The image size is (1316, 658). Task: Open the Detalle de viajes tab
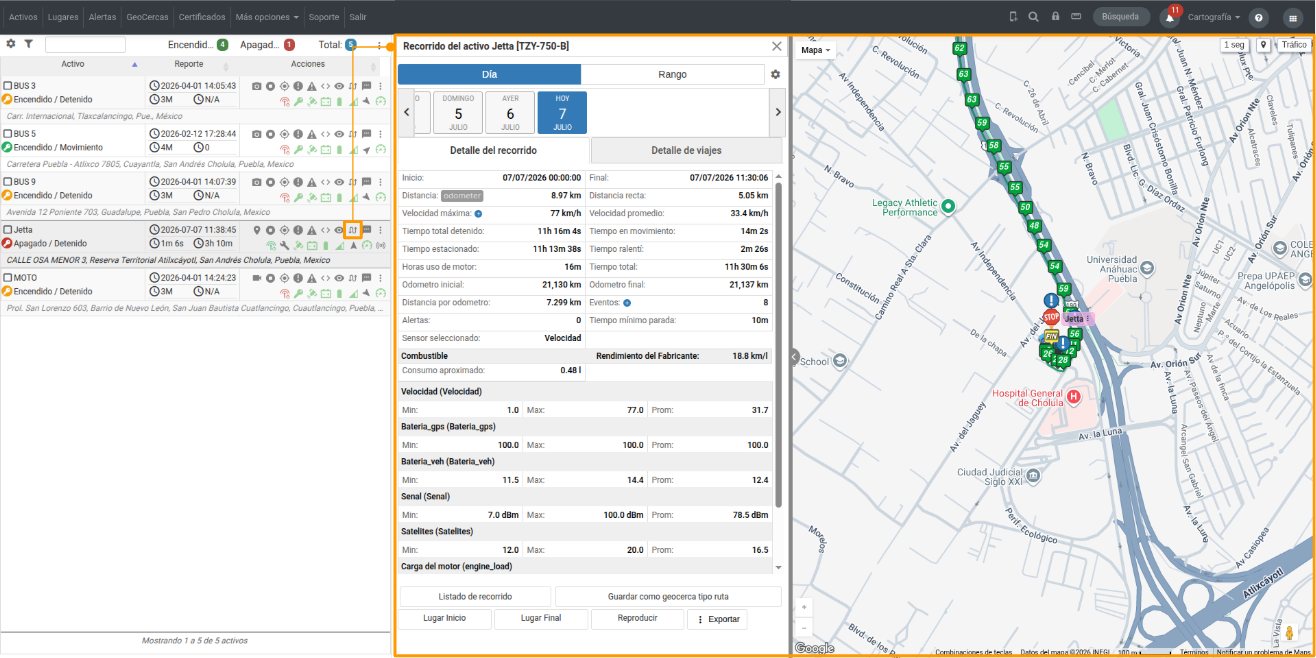tap(686, 150)
